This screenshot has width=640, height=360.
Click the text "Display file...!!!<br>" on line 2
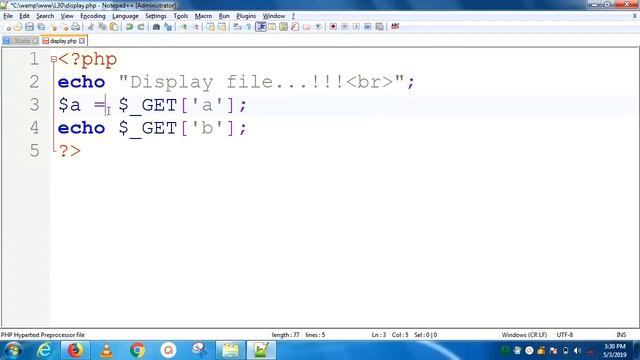(261, 82)
